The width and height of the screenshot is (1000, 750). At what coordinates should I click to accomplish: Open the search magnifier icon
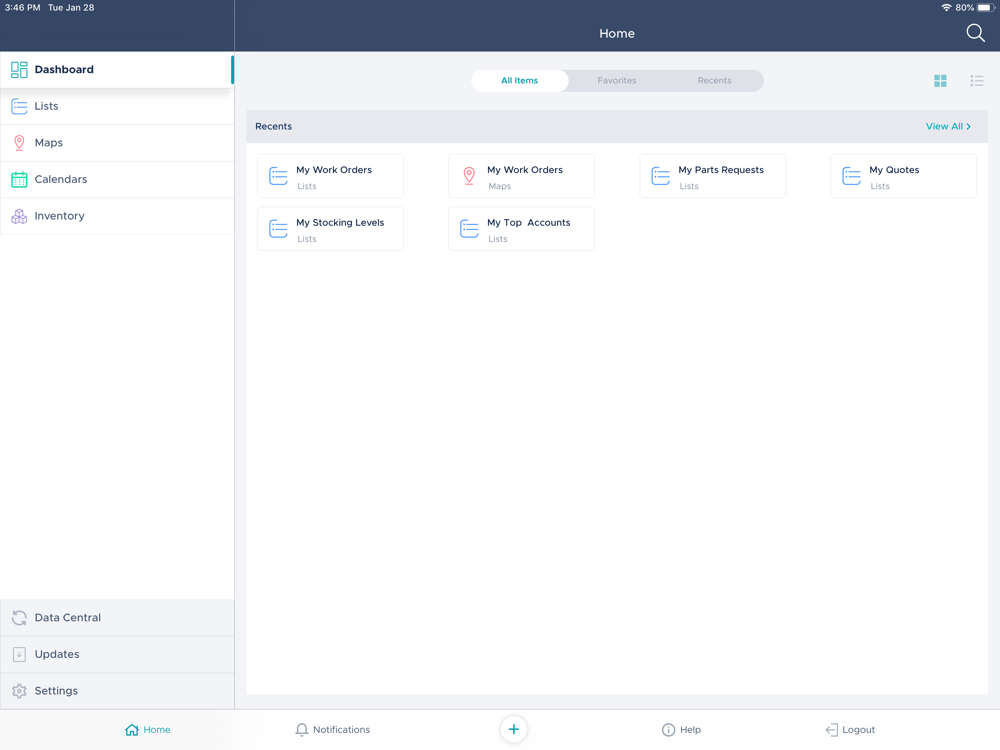975,33
